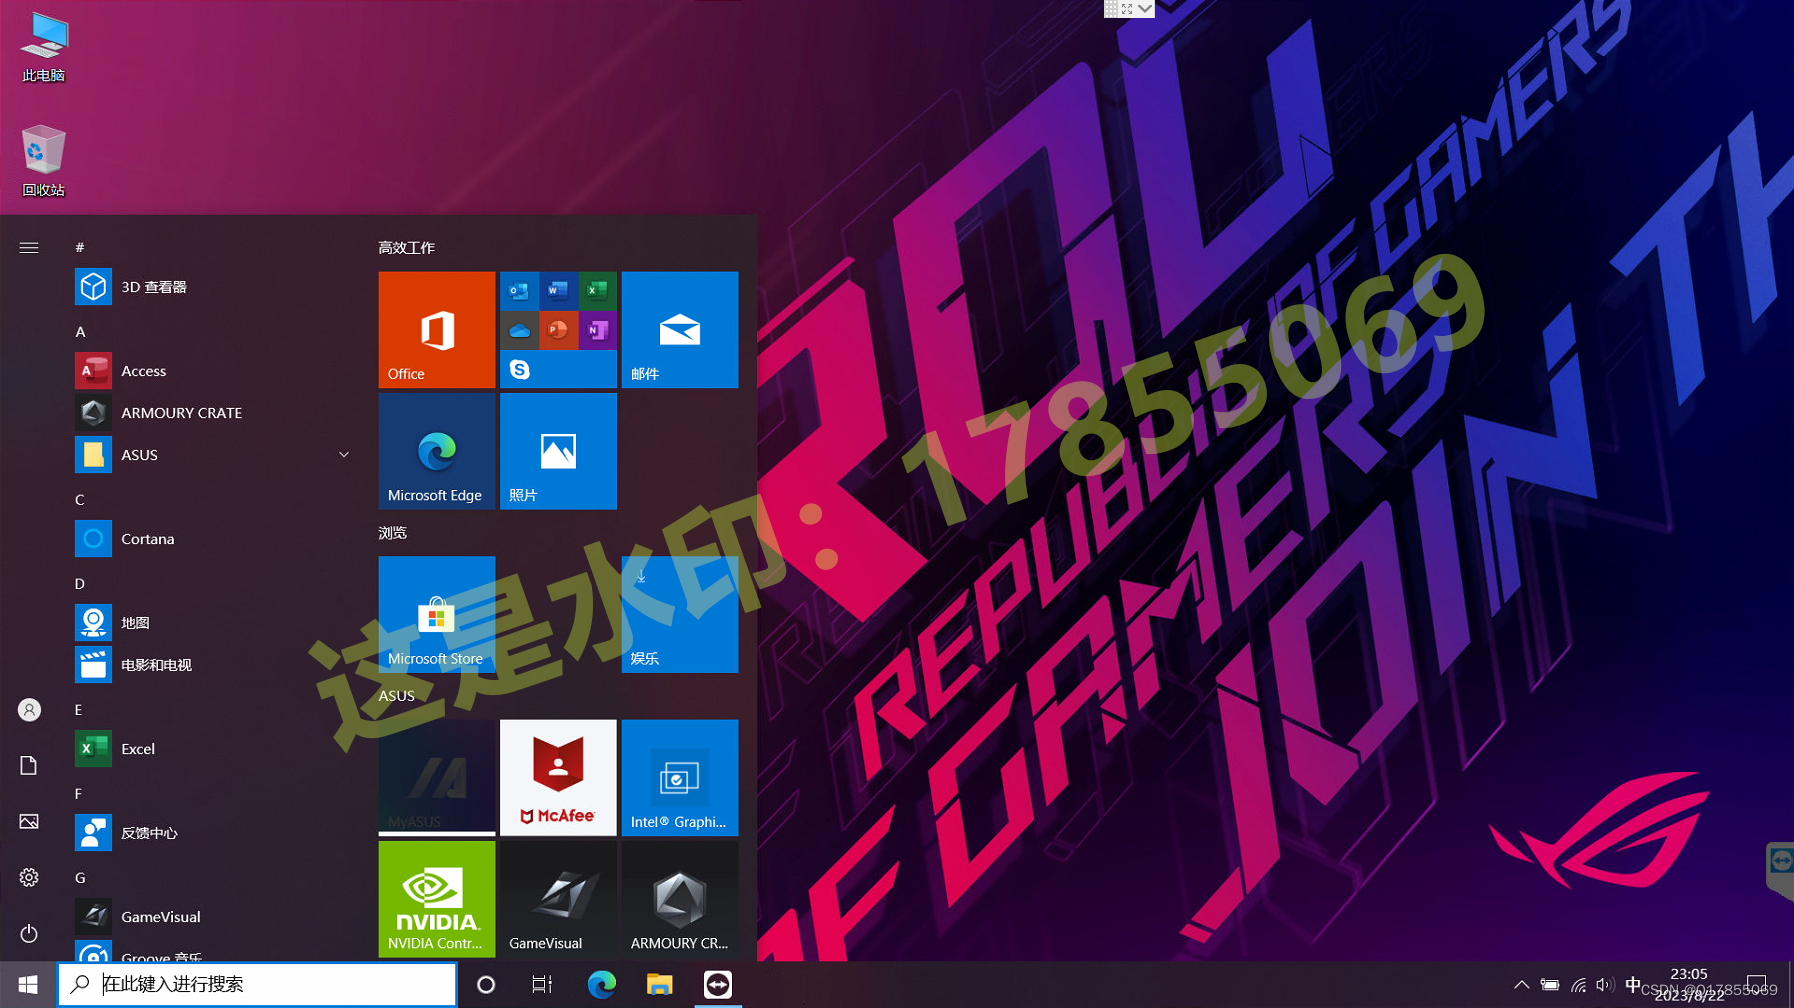Click the letter G section header
1794x1008 pixels.
(x=80, y=878)
